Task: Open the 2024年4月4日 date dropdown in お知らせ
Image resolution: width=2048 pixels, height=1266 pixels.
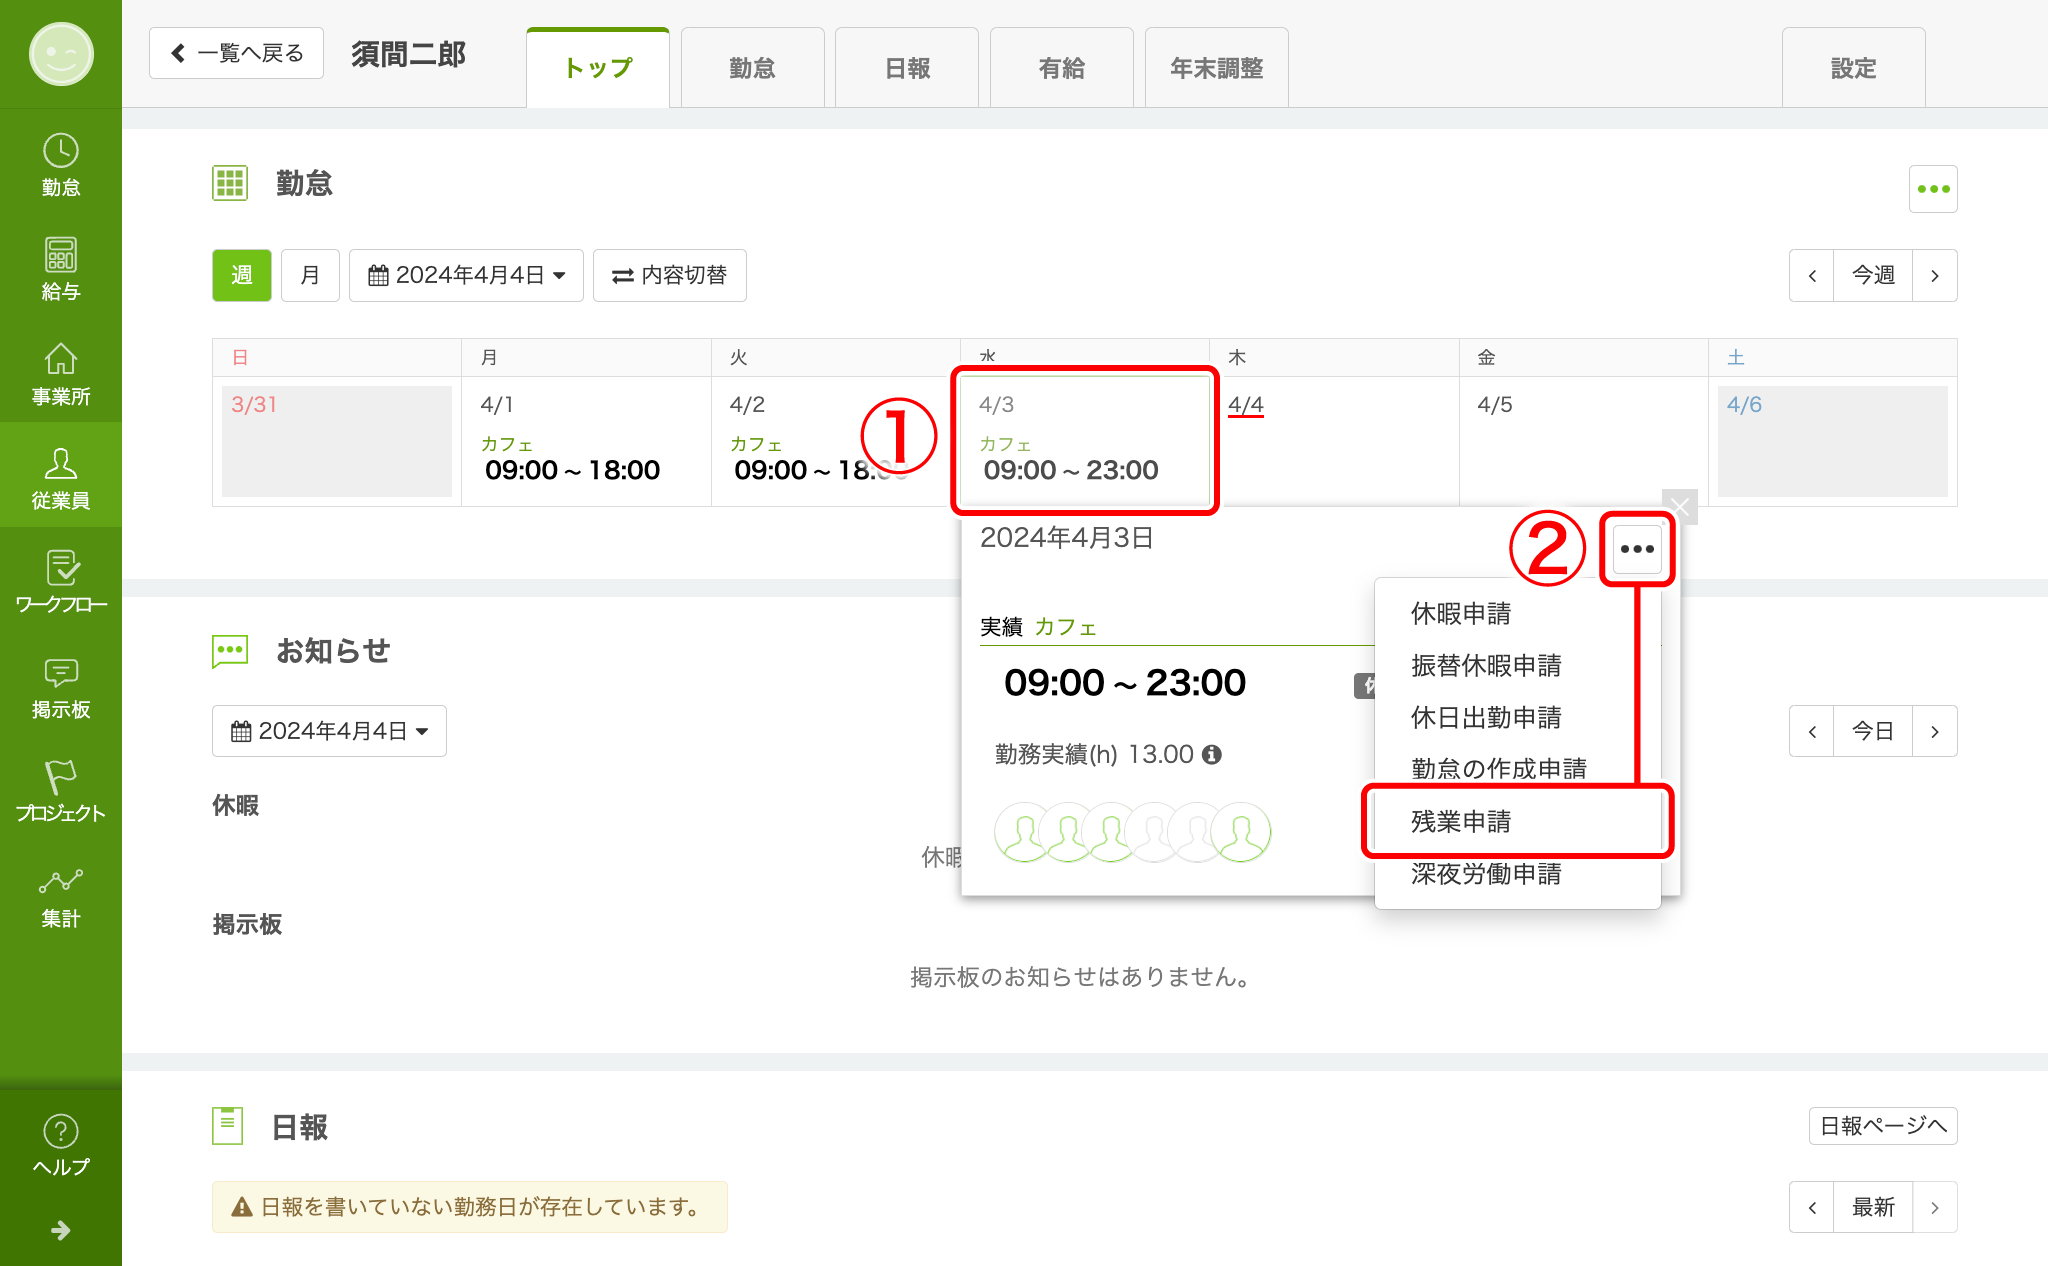Action: click(x=329, y=731)
